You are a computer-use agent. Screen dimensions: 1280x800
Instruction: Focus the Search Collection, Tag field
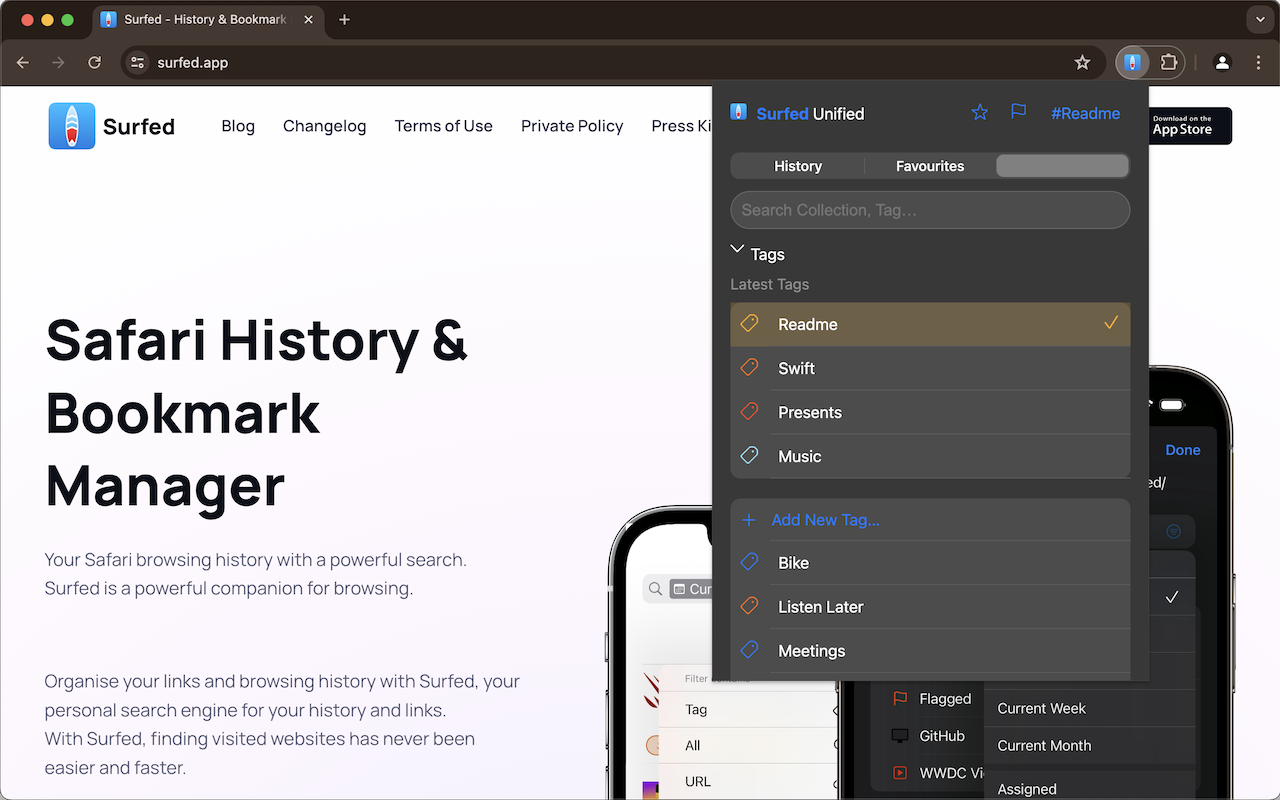(930, 210)
